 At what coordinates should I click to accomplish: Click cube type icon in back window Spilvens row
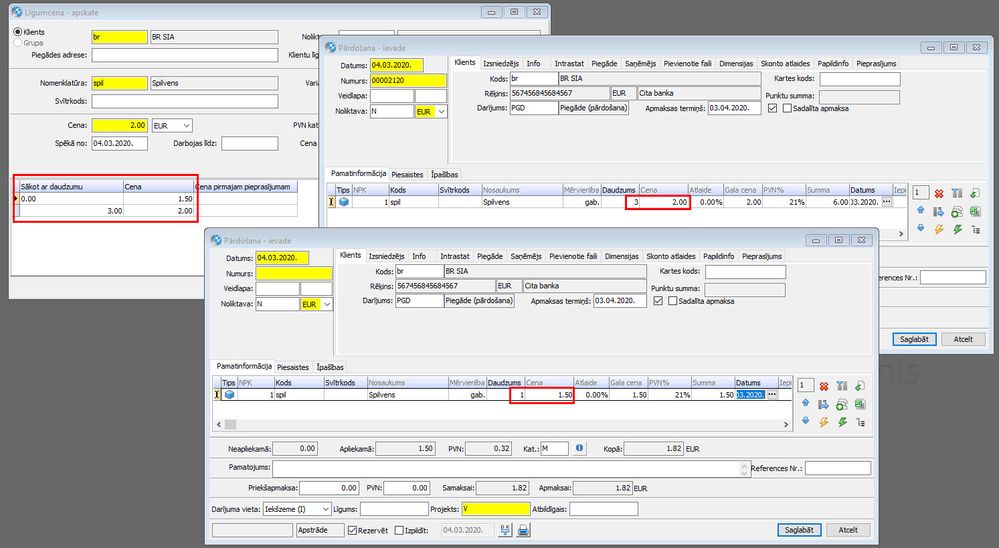pos(344,202)
